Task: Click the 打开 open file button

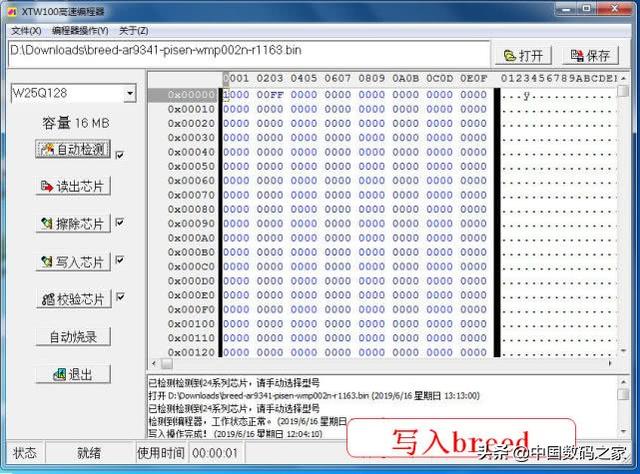Action: [523, 55]
